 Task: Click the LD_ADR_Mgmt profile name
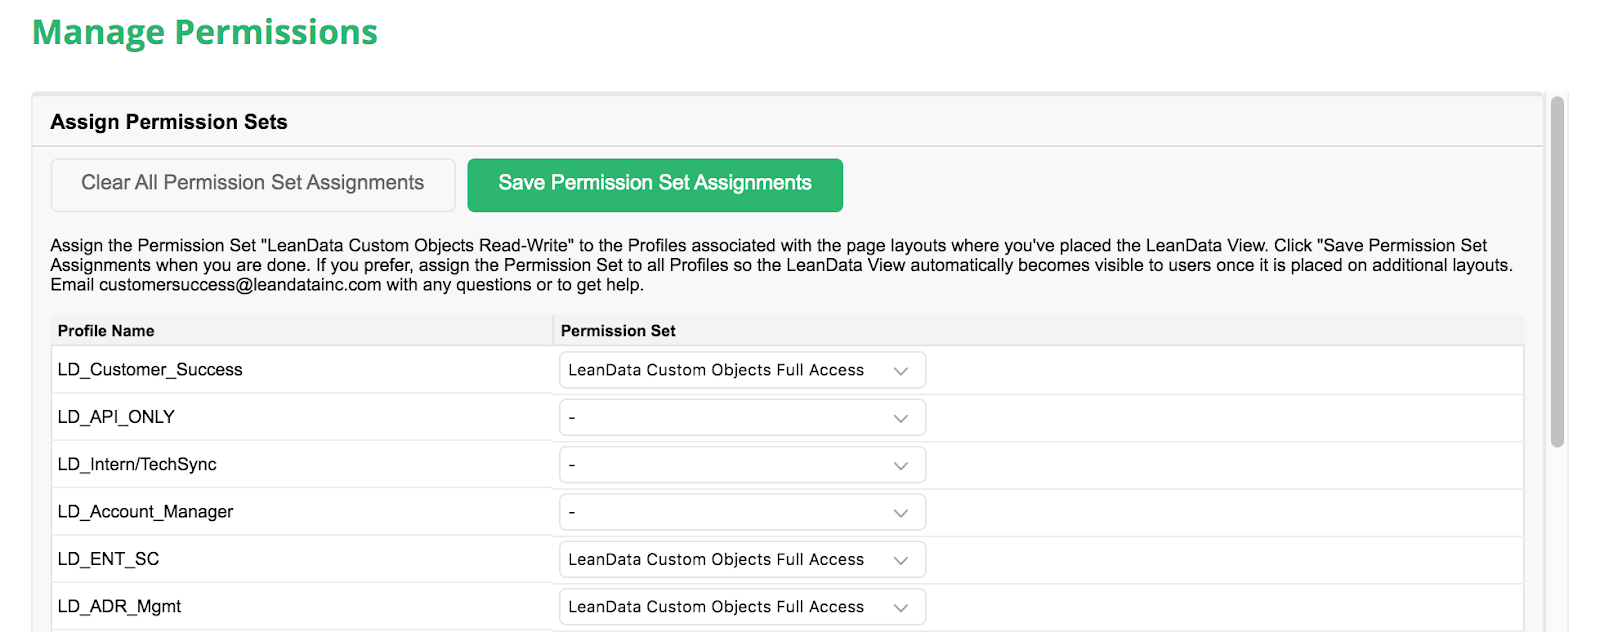[119, 607]
